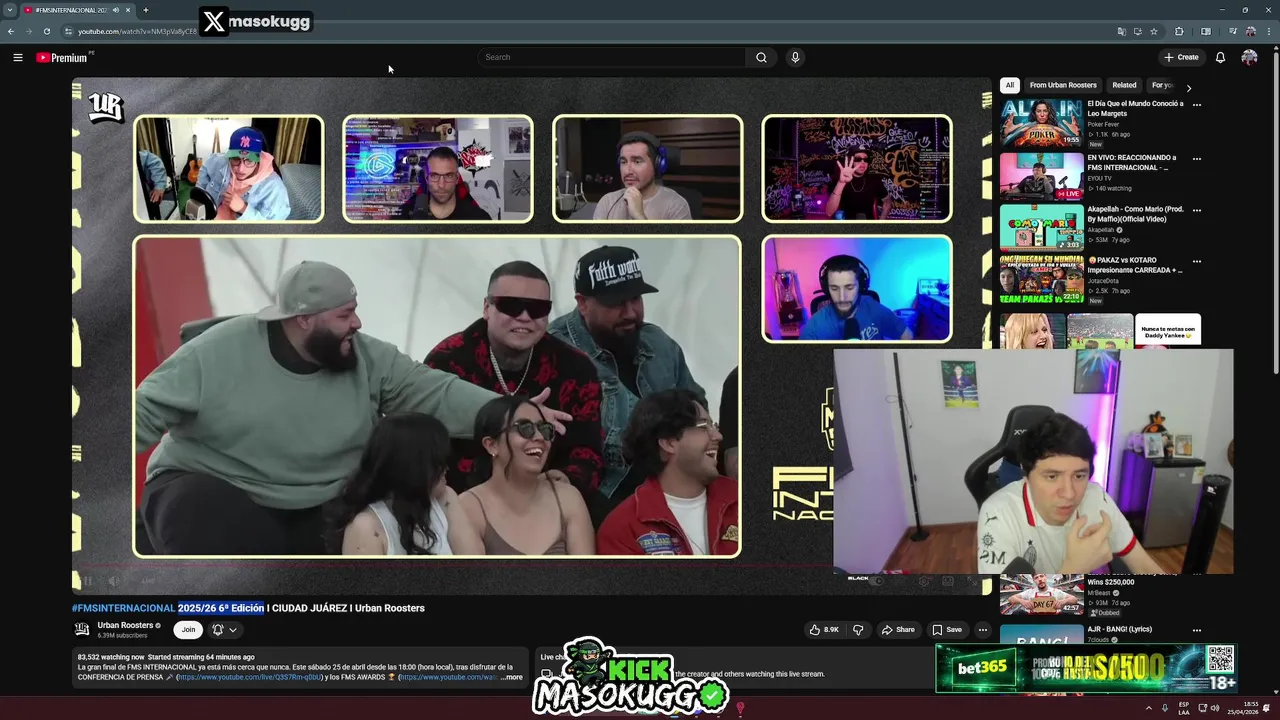Open options for El Día Que el Mundo video
1280x720 pixels.
(x=1196, y=104)
